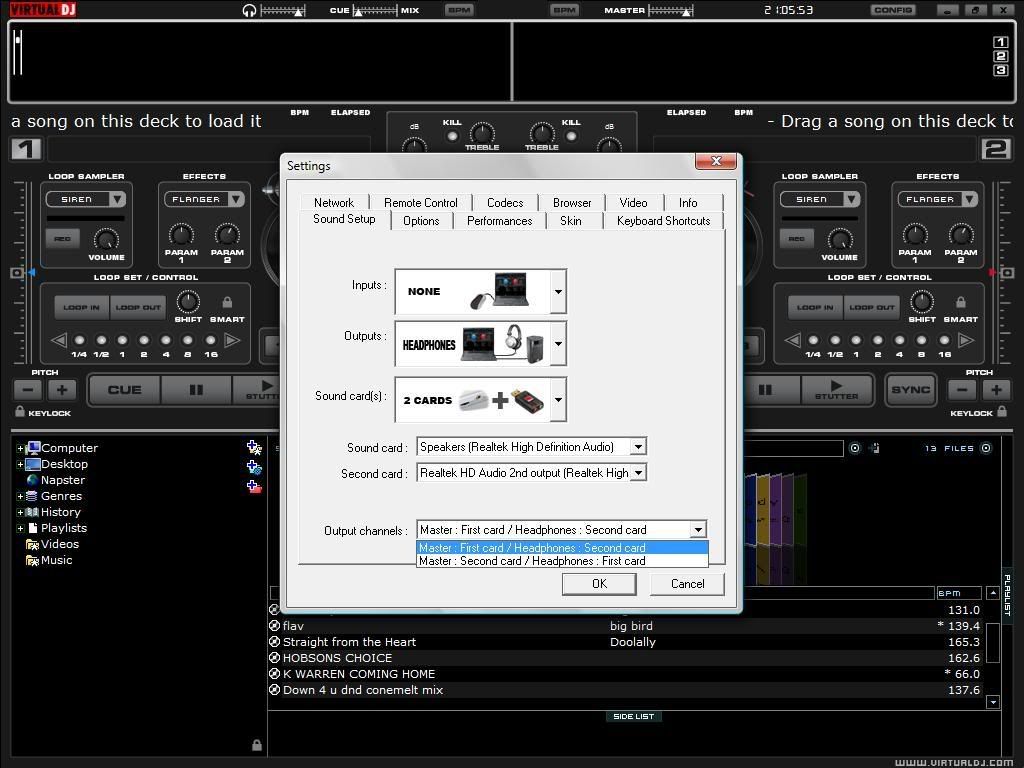Screen dimensions: 1024x768
Task: Select left deck 16 beat loop
Action: coord(210,340)
